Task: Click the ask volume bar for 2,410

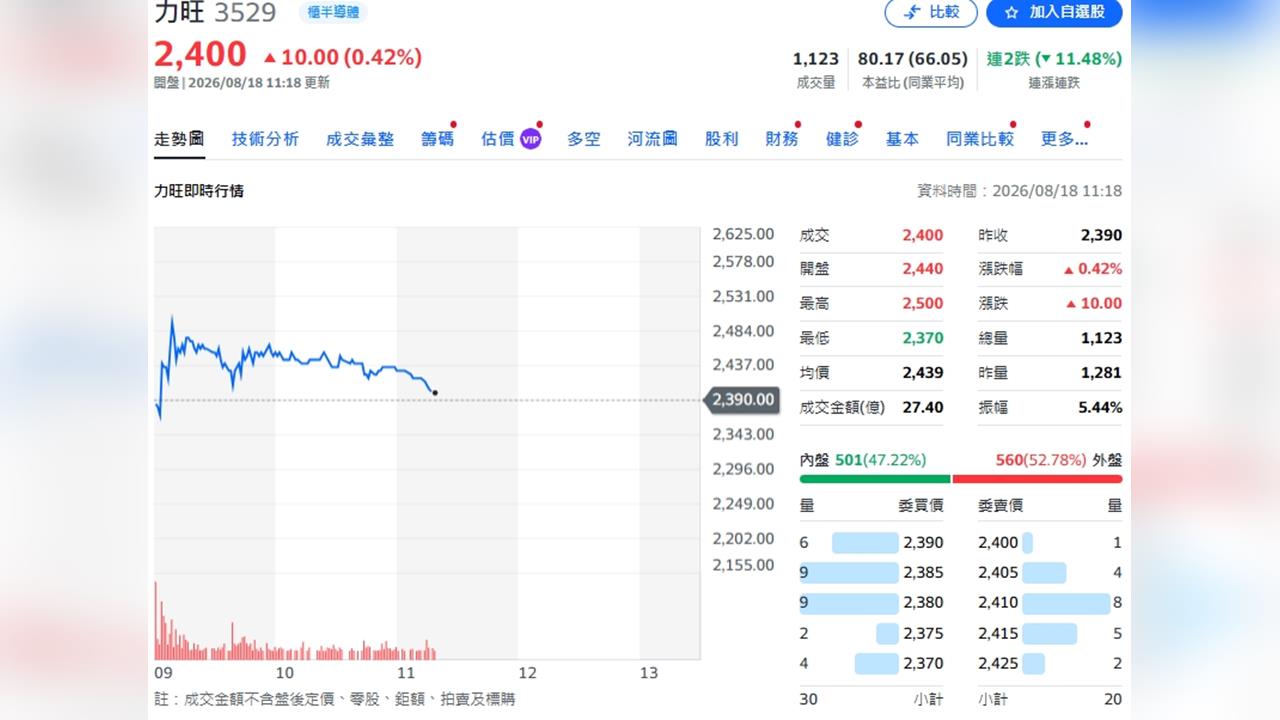Action: coord(1066,603)
